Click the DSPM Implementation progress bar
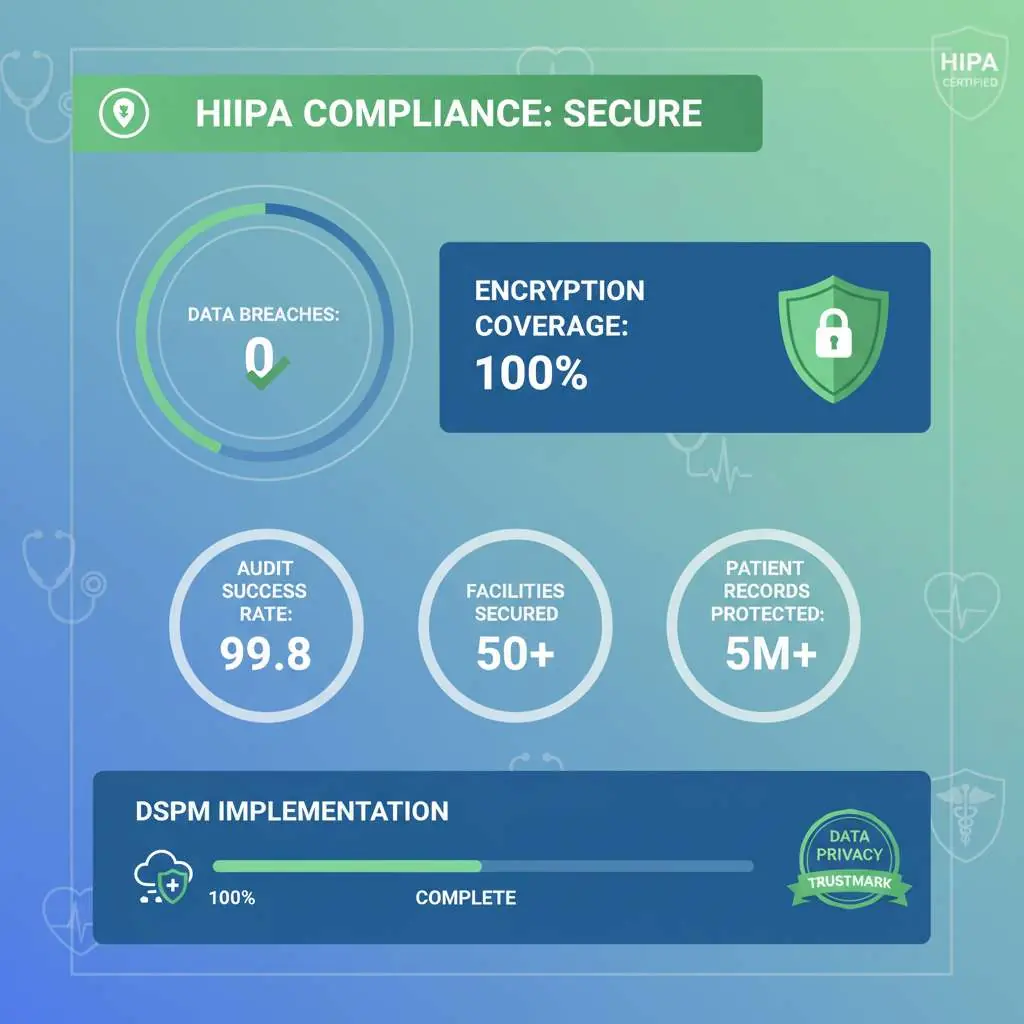Image resolution: width=1024 pixels, height=1024 pixels. (483, 866)
